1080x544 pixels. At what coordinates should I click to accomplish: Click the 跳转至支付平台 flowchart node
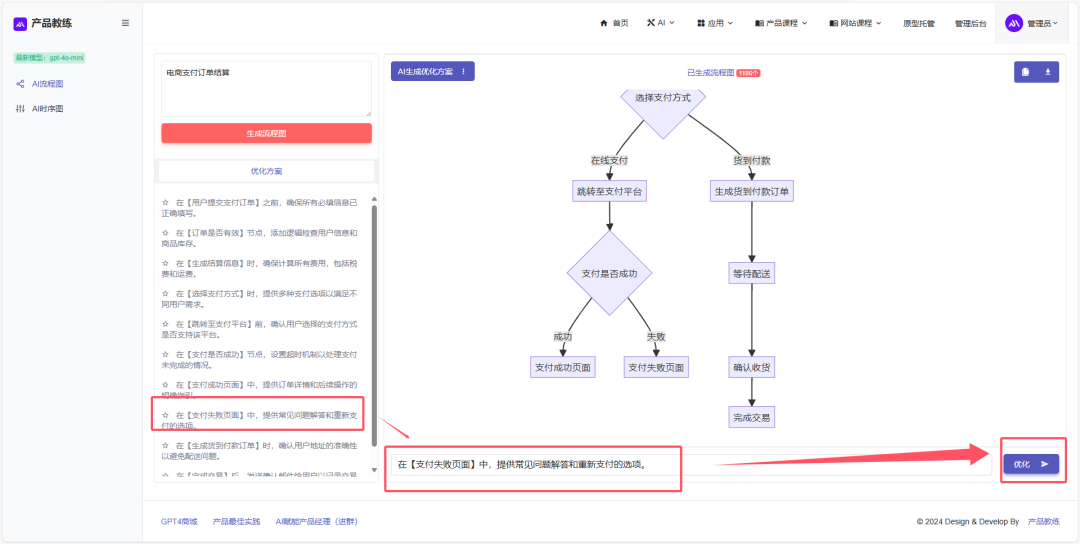pos(610,191)
